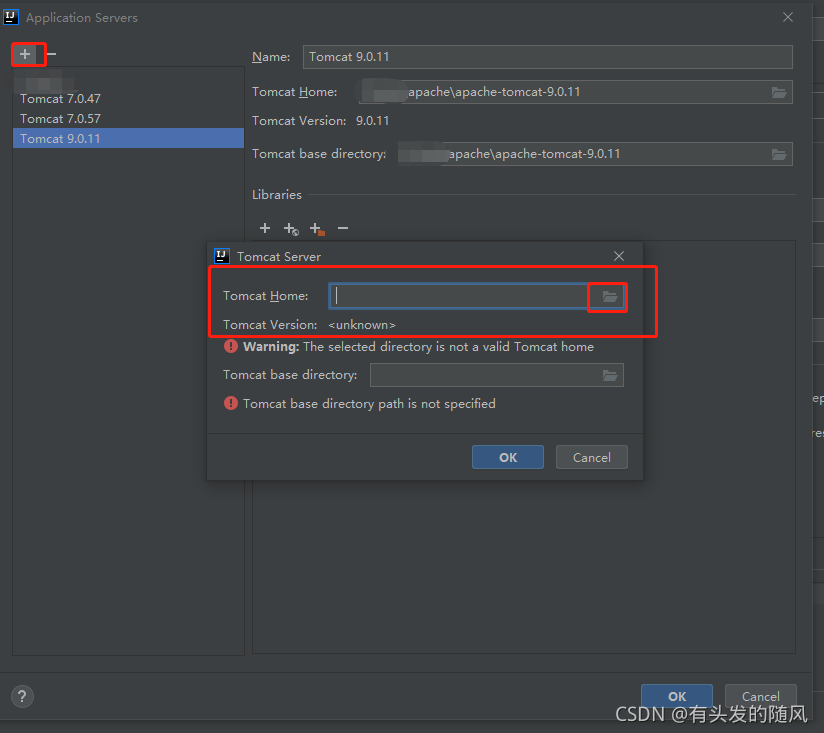824x733 pixels.
Task: Open help with the question mark button
Action: pos(22,697)
